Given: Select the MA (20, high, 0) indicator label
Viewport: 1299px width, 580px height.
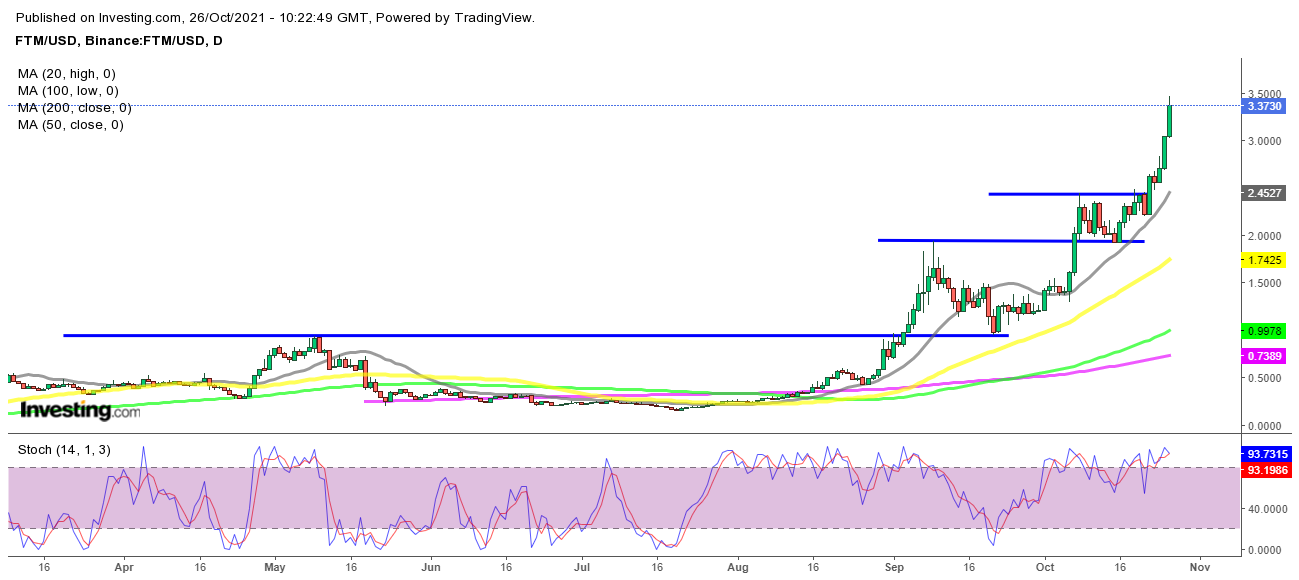Looking at the screenshot, I should click(x=67, y=73).
